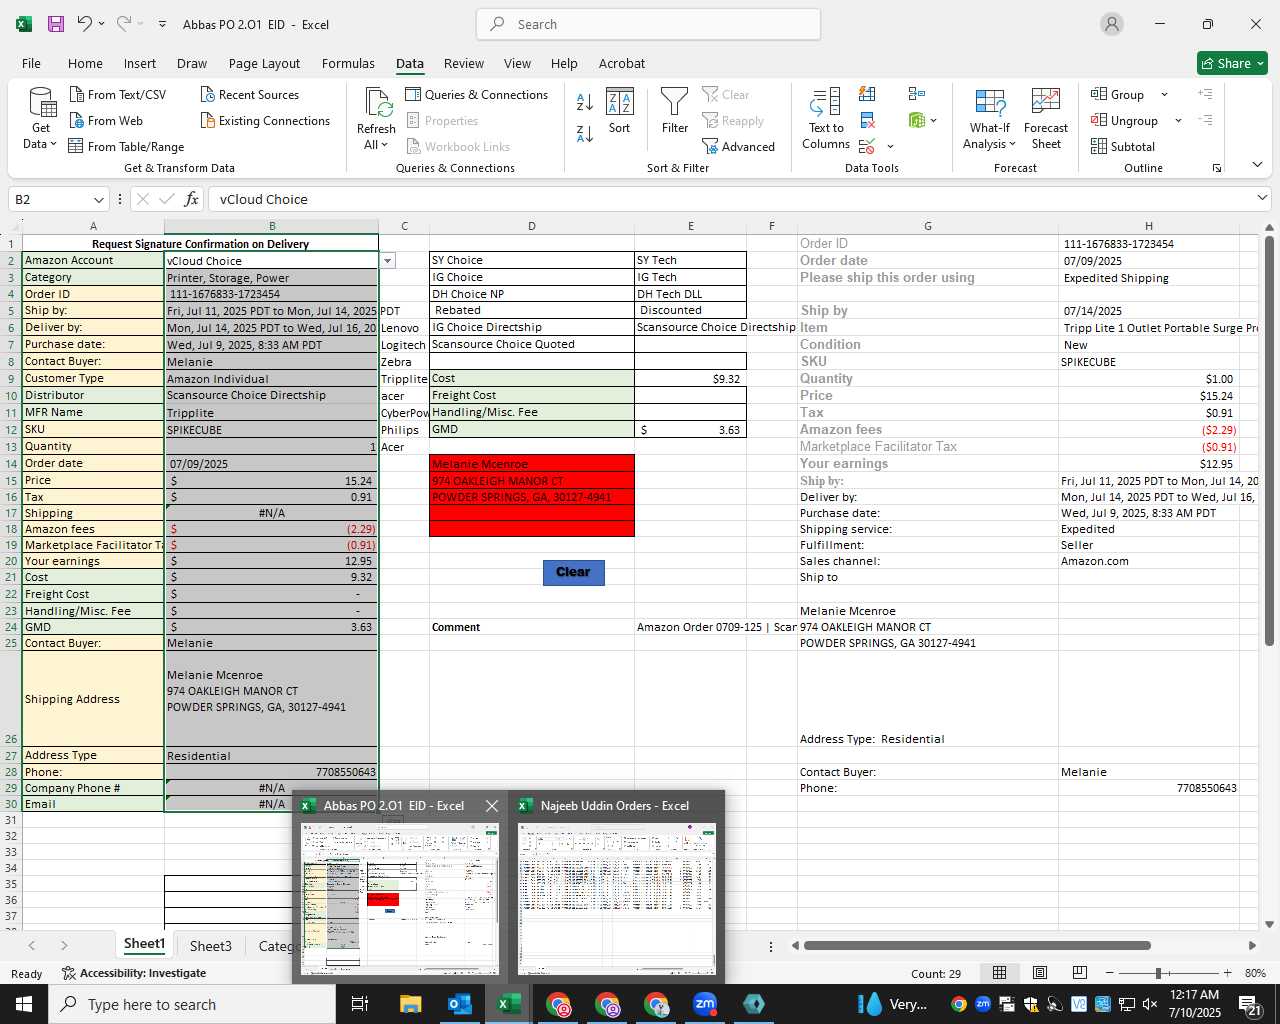Click Text to Columns
Screen dimensions: 1280x1024
(x=826, y=119)
